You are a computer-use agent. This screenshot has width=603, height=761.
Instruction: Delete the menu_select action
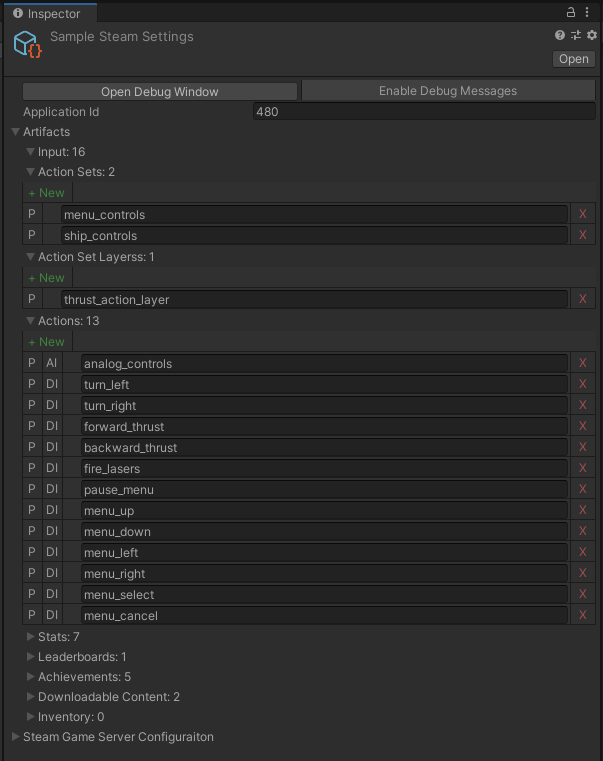pyautogui.click(x=583, y=594)
